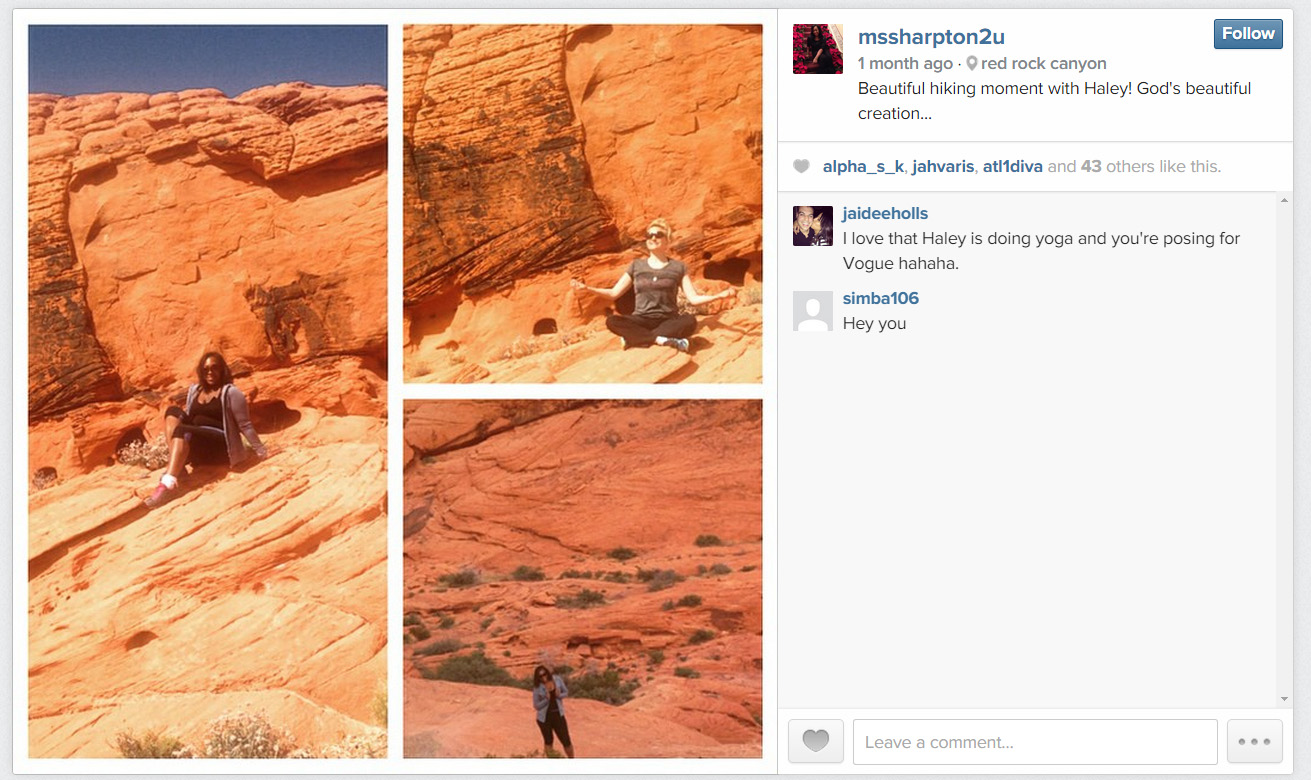View jahvaris profile
The height and width of the screenshot is (780, 1311).
point(943,167)
